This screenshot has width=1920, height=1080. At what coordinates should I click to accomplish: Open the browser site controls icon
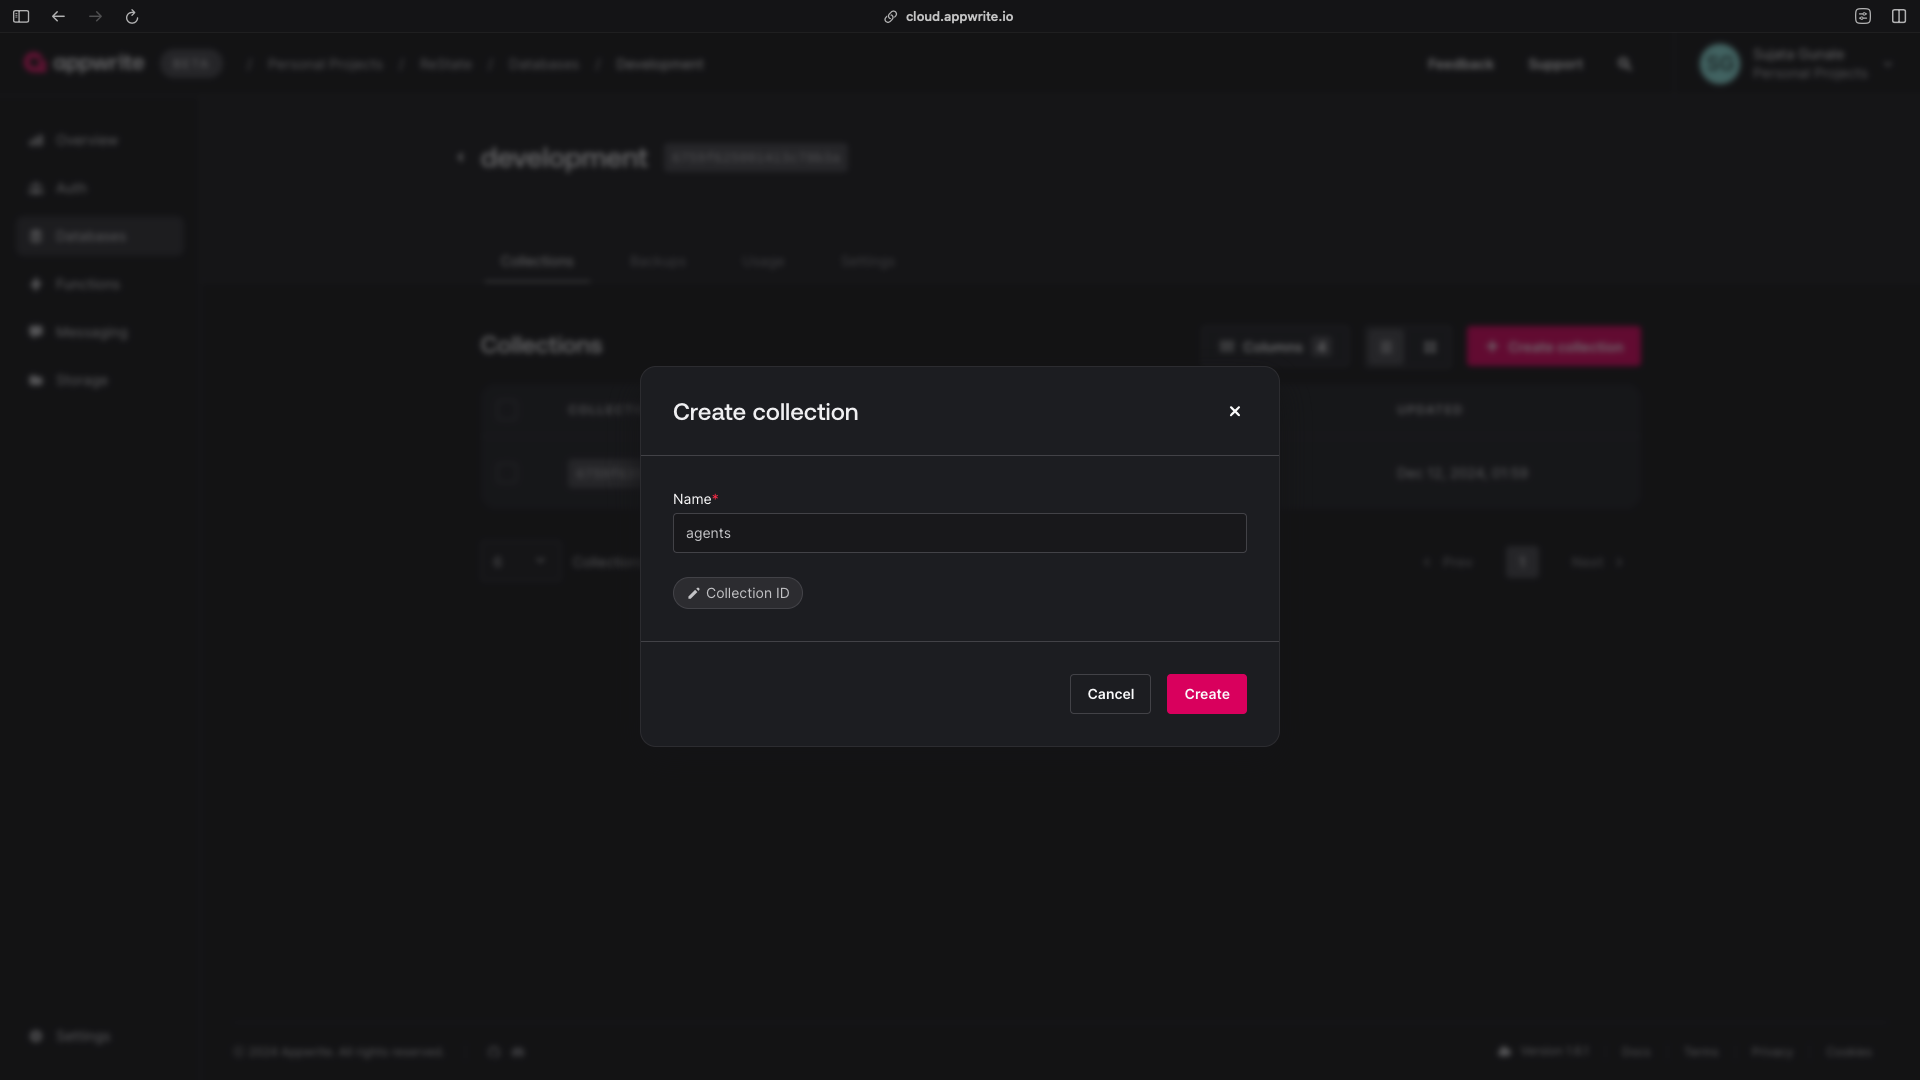click(x=1862, y=16)
